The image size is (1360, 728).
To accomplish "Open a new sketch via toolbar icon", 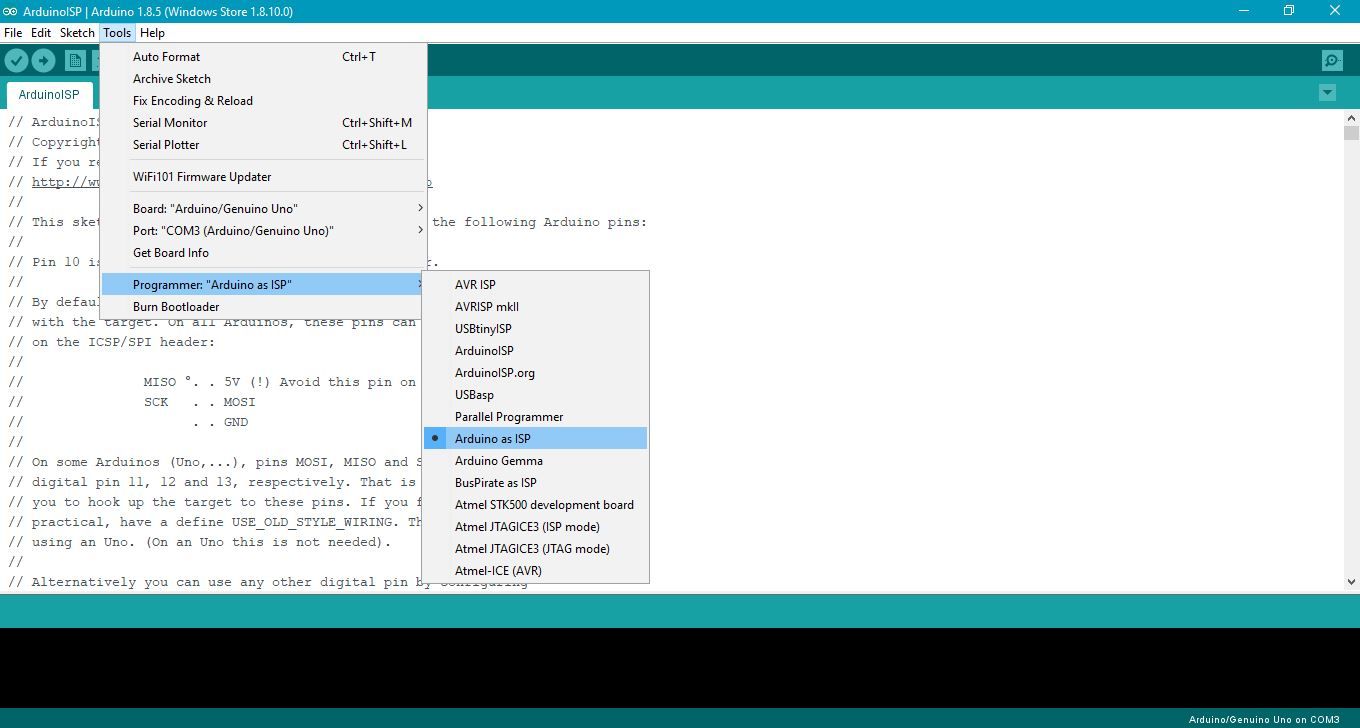I will [75, 60].
